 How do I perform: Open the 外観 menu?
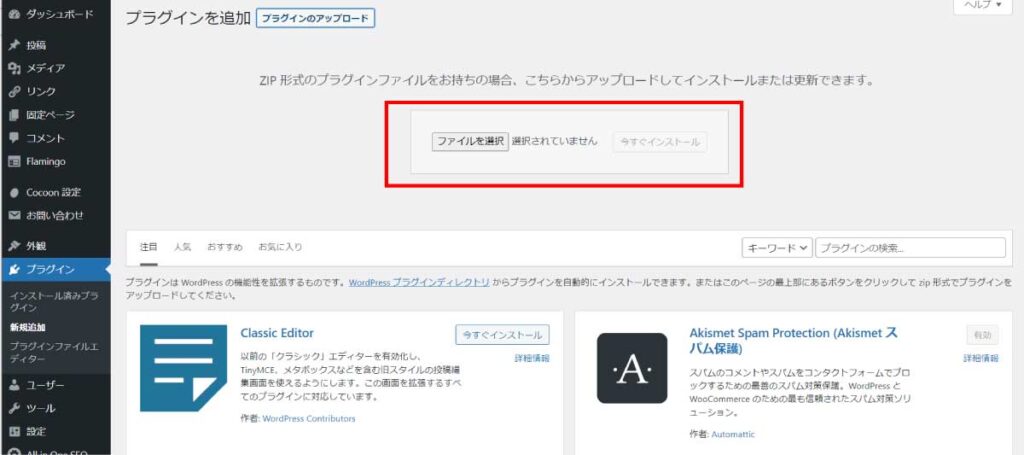36,246
